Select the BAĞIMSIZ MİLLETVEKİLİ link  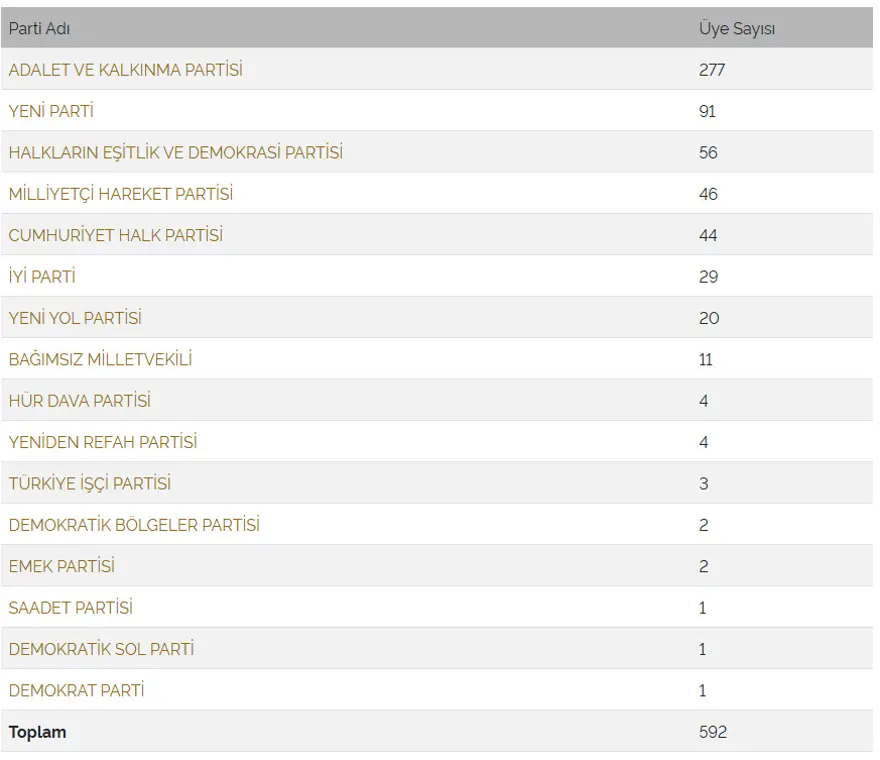click(100, 359)
